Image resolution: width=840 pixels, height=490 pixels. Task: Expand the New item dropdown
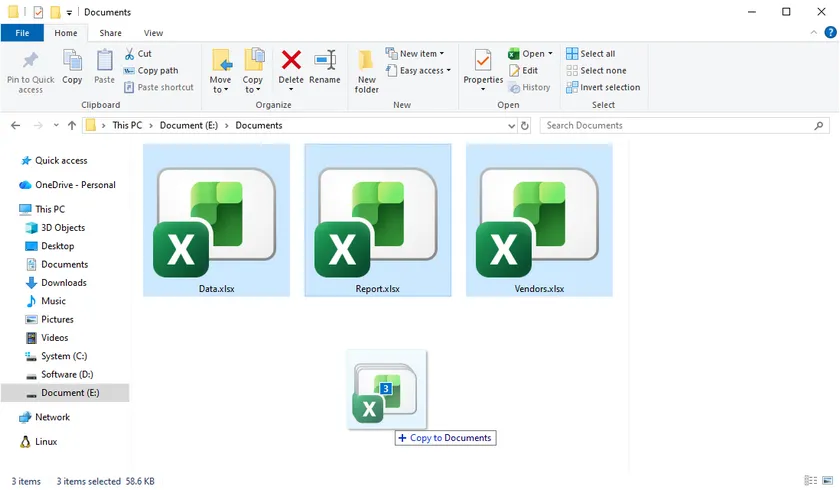415,54
